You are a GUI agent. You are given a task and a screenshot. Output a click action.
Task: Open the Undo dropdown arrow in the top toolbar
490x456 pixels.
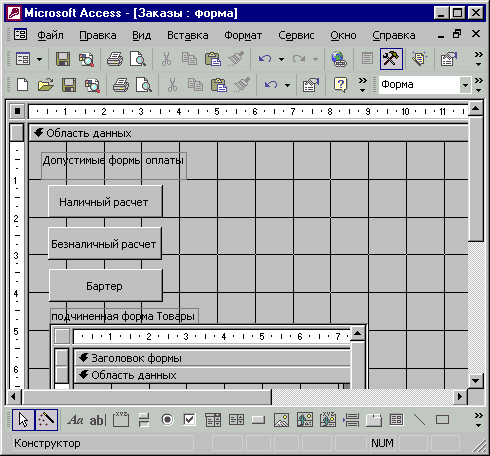(281, 60)
